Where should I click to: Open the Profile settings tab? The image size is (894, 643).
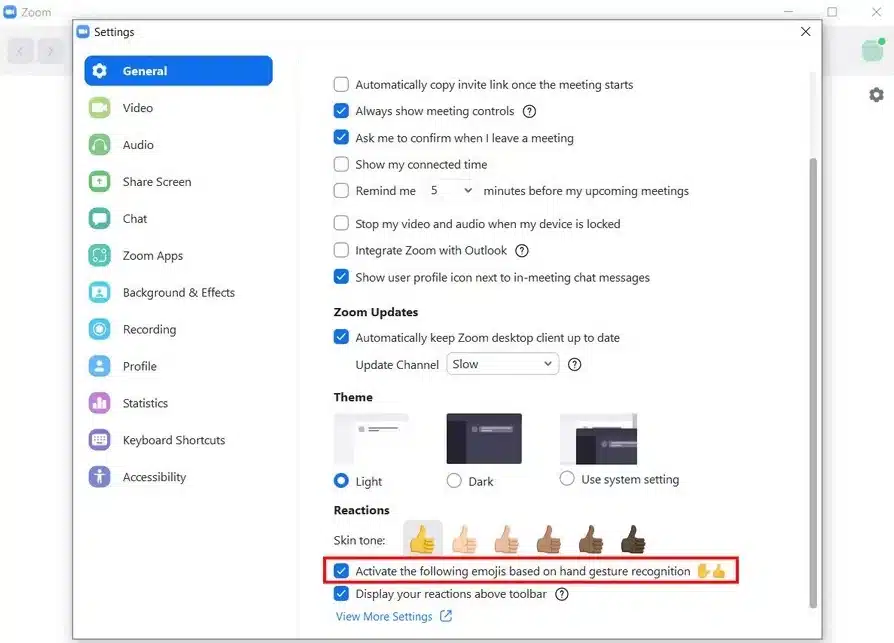point(178,366)
